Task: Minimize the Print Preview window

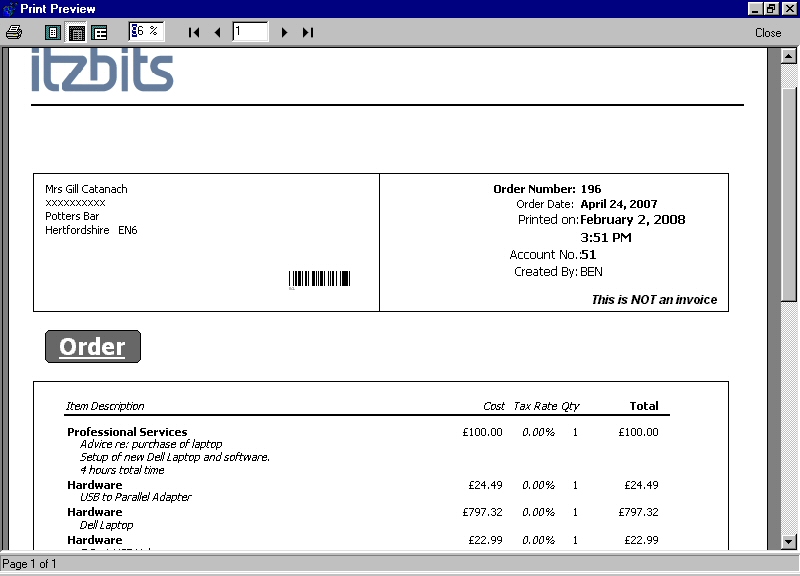Action: tap(755, 8)
